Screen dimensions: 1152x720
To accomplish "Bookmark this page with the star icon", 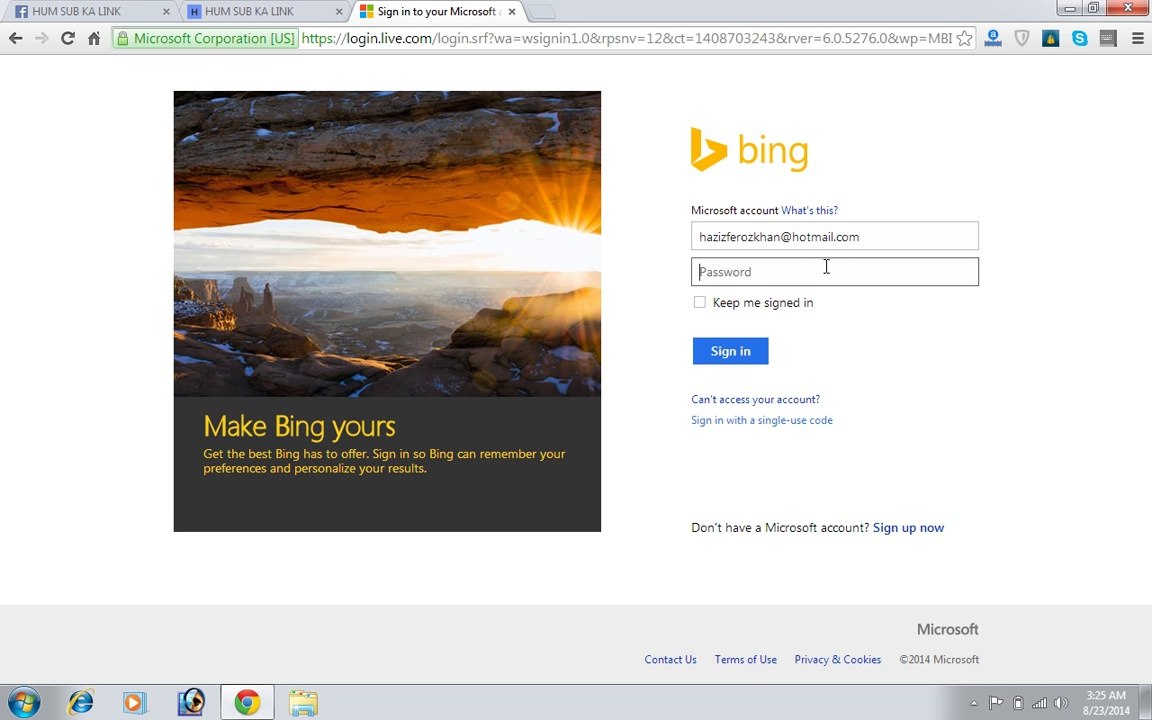I will pyautogui.click(x=965, y=38).
